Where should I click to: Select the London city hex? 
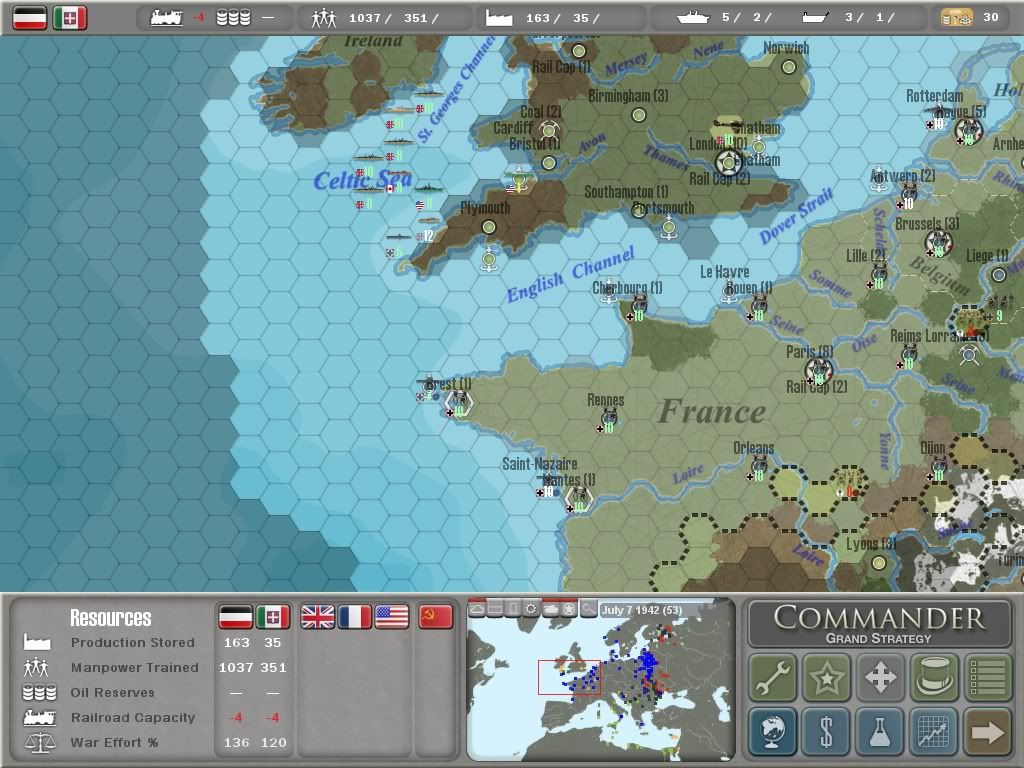[728, 162]
